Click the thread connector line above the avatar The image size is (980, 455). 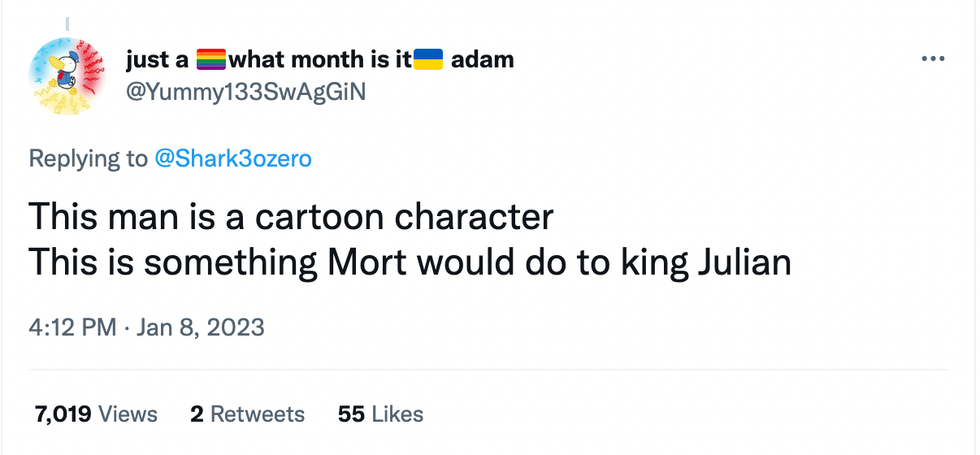(x=67, y=22)
